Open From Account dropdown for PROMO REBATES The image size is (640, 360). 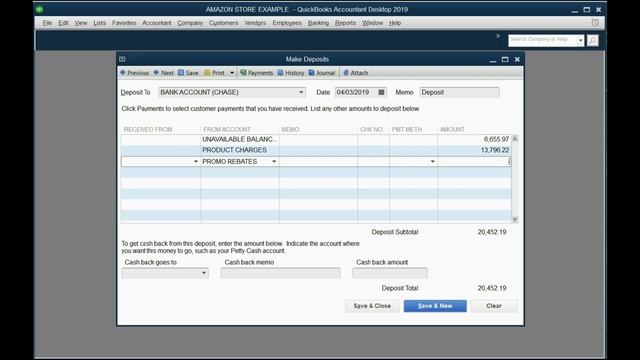274,162
